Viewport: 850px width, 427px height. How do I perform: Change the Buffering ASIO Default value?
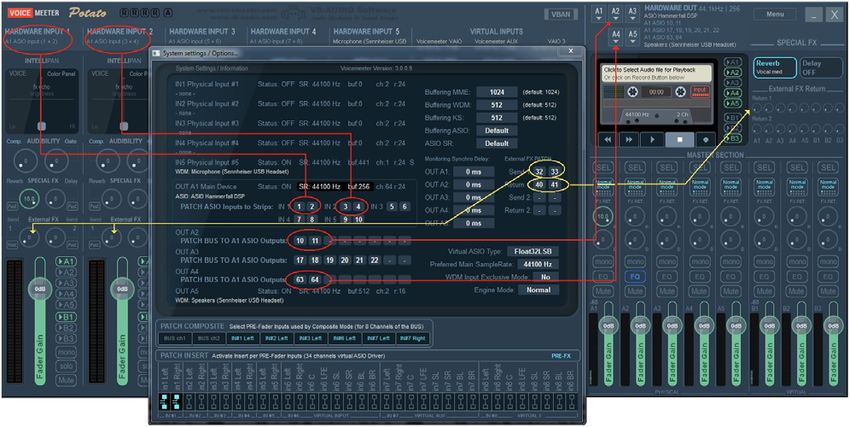tap(497, 131)
